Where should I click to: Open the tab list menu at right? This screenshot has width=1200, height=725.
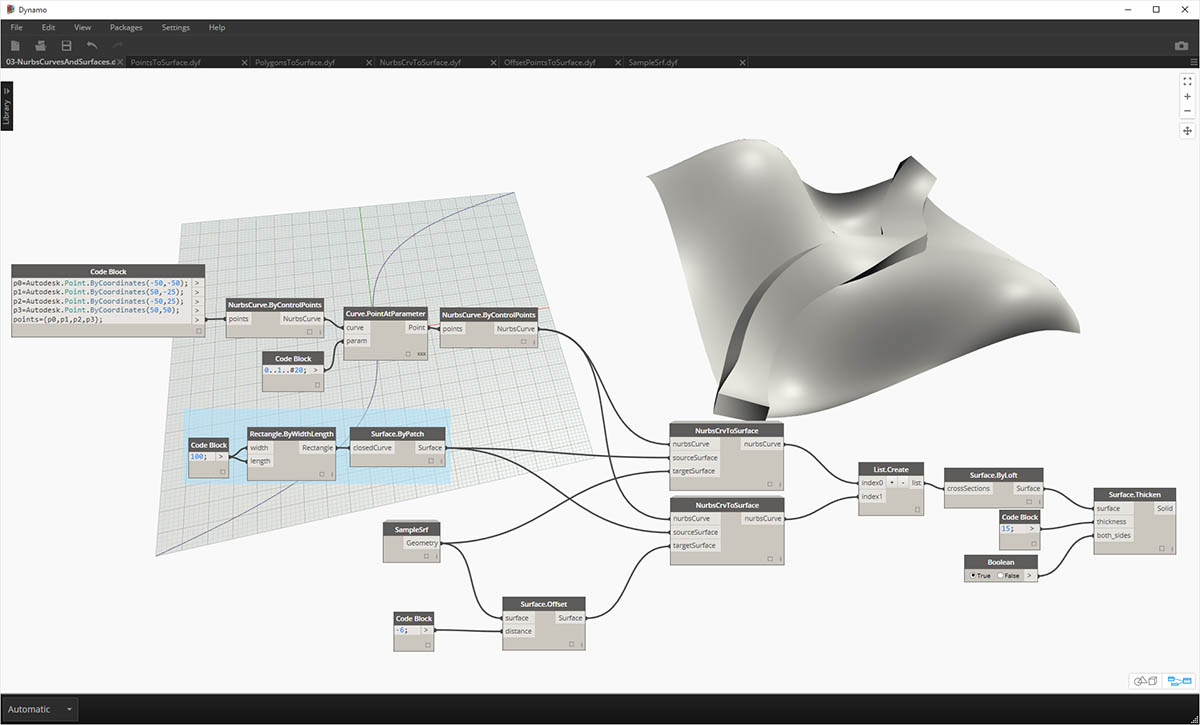coord(1193,62)
